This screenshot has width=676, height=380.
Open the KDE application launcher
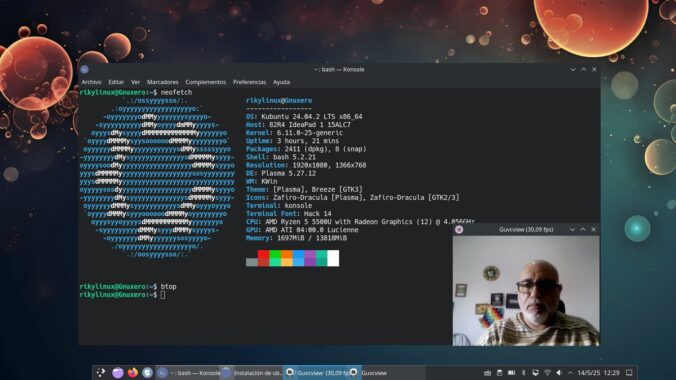(101, 373)
